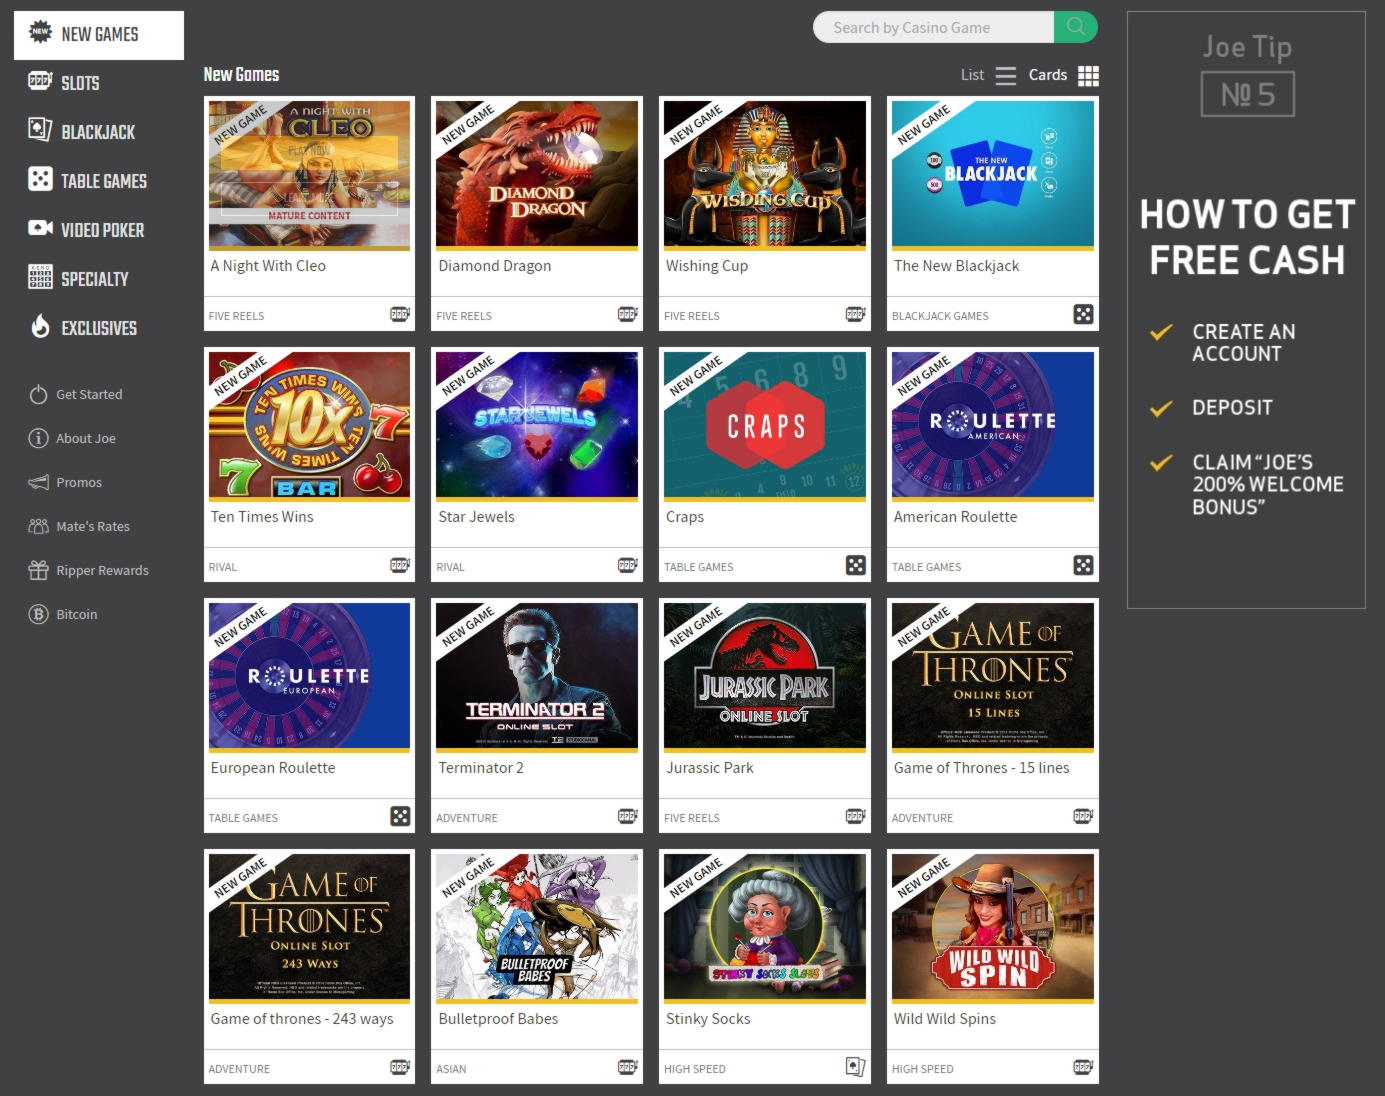Screen dimensions: 1385x1096
Task: Click slot icon on Game of Thrones 15 lines card
Action: 1083,816
